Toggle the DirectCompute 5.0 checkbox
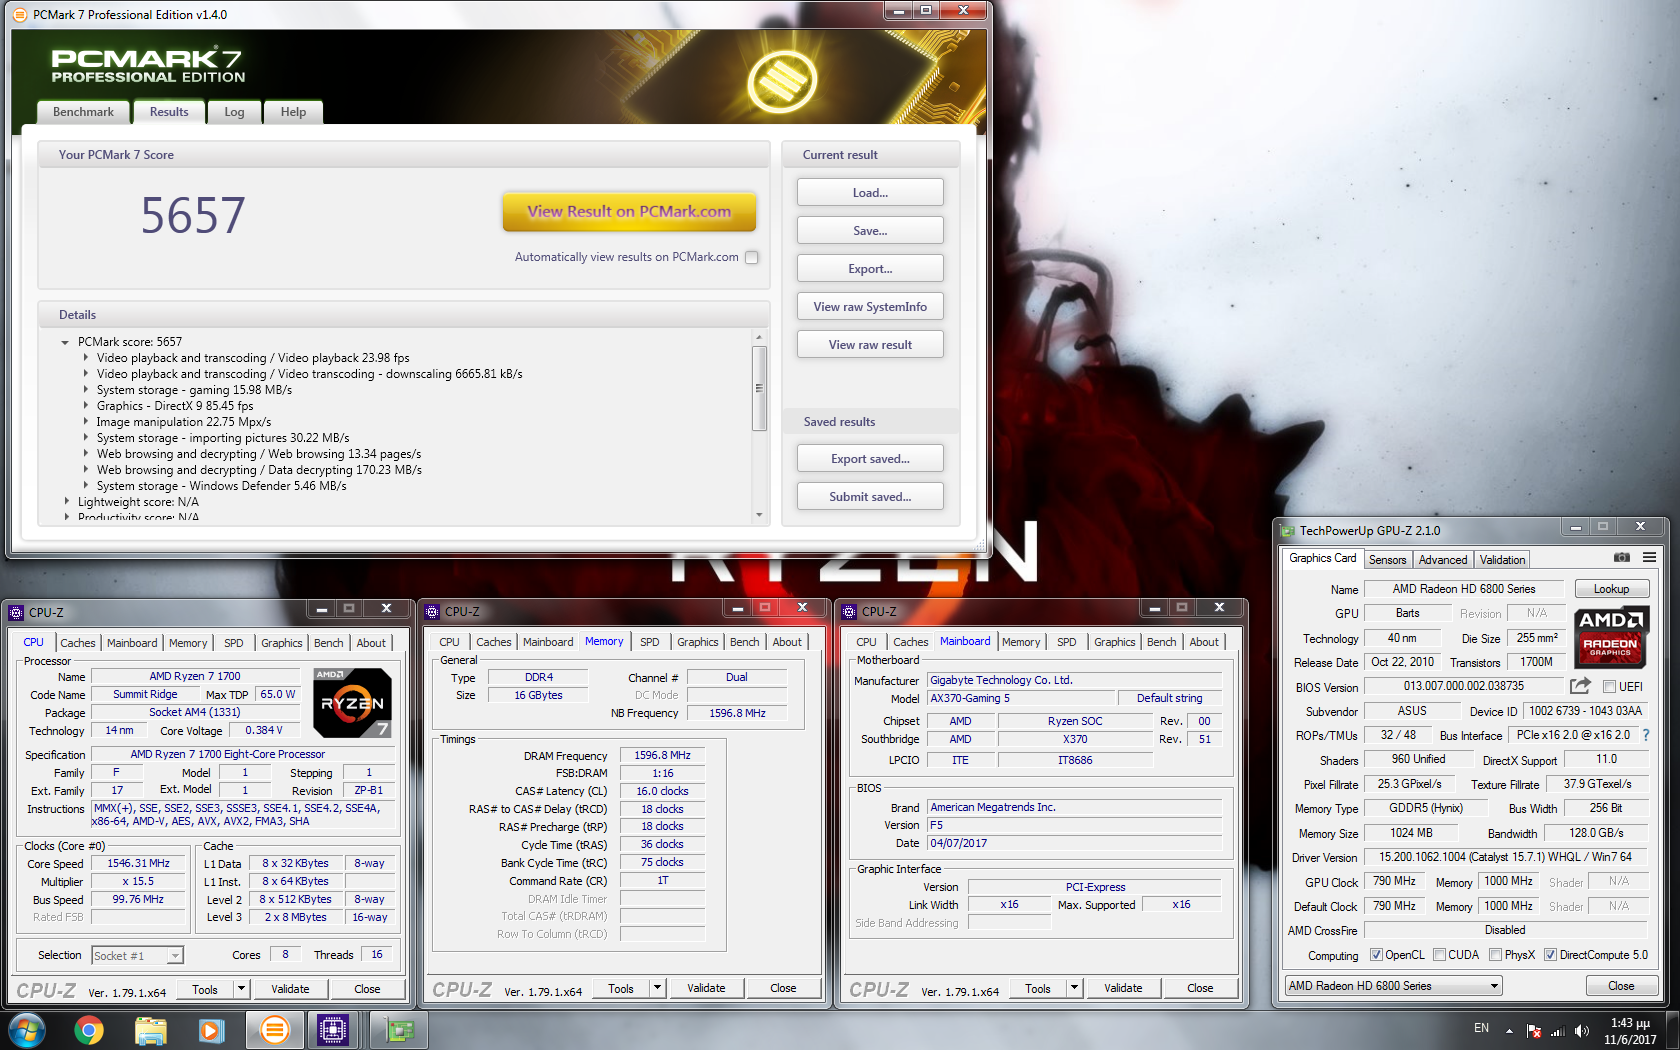The height and width of the screenshot is (1050, 1680). [1550, 955]
